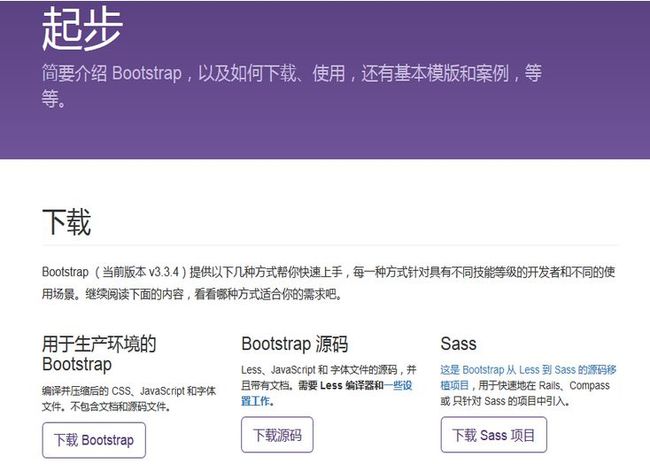Click the 下载 Bootstrap button
The image size is (650, 464).
[94, 440]
